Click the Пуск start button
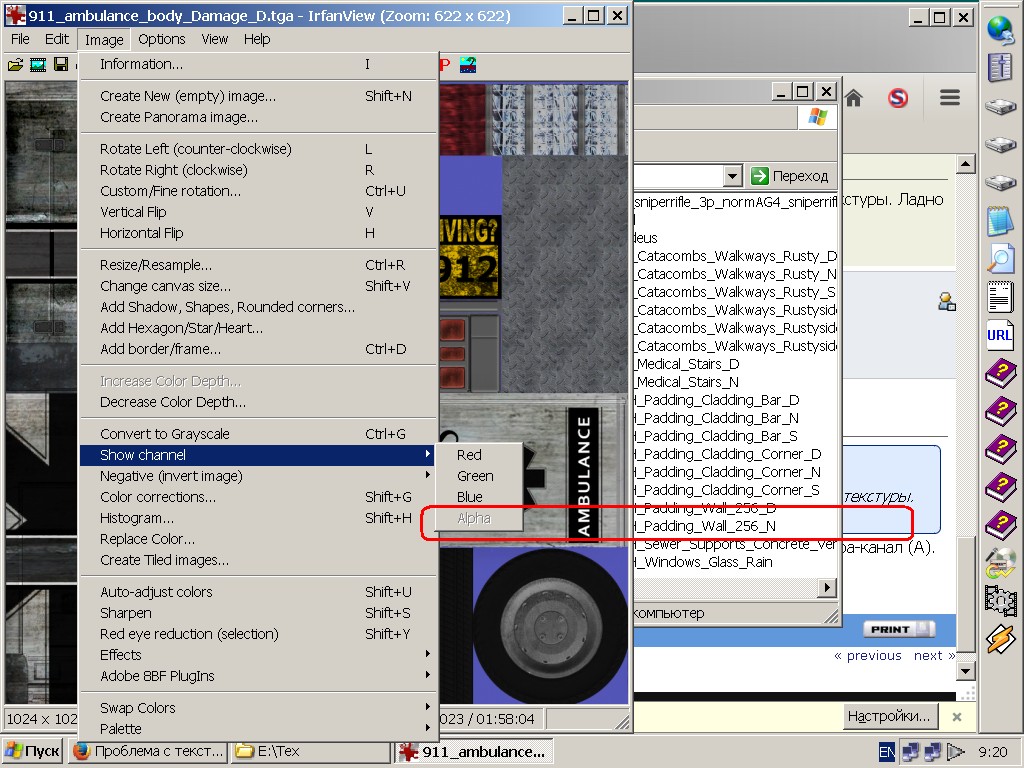 coord(32,752)
